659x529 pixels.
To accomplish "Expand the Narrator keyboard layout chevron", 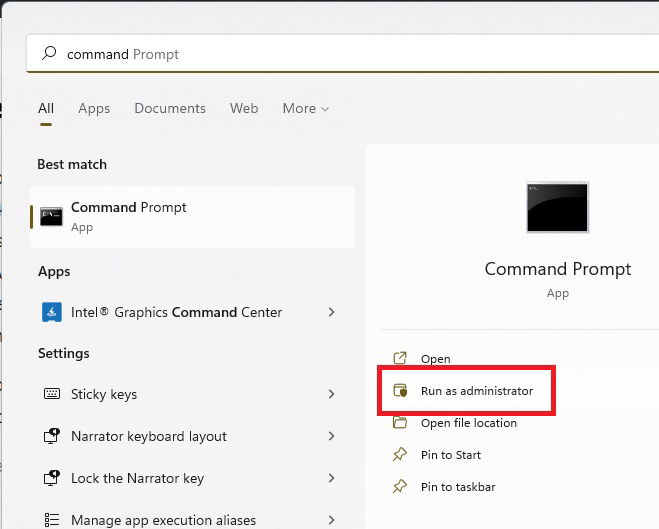I will (332, 436).
